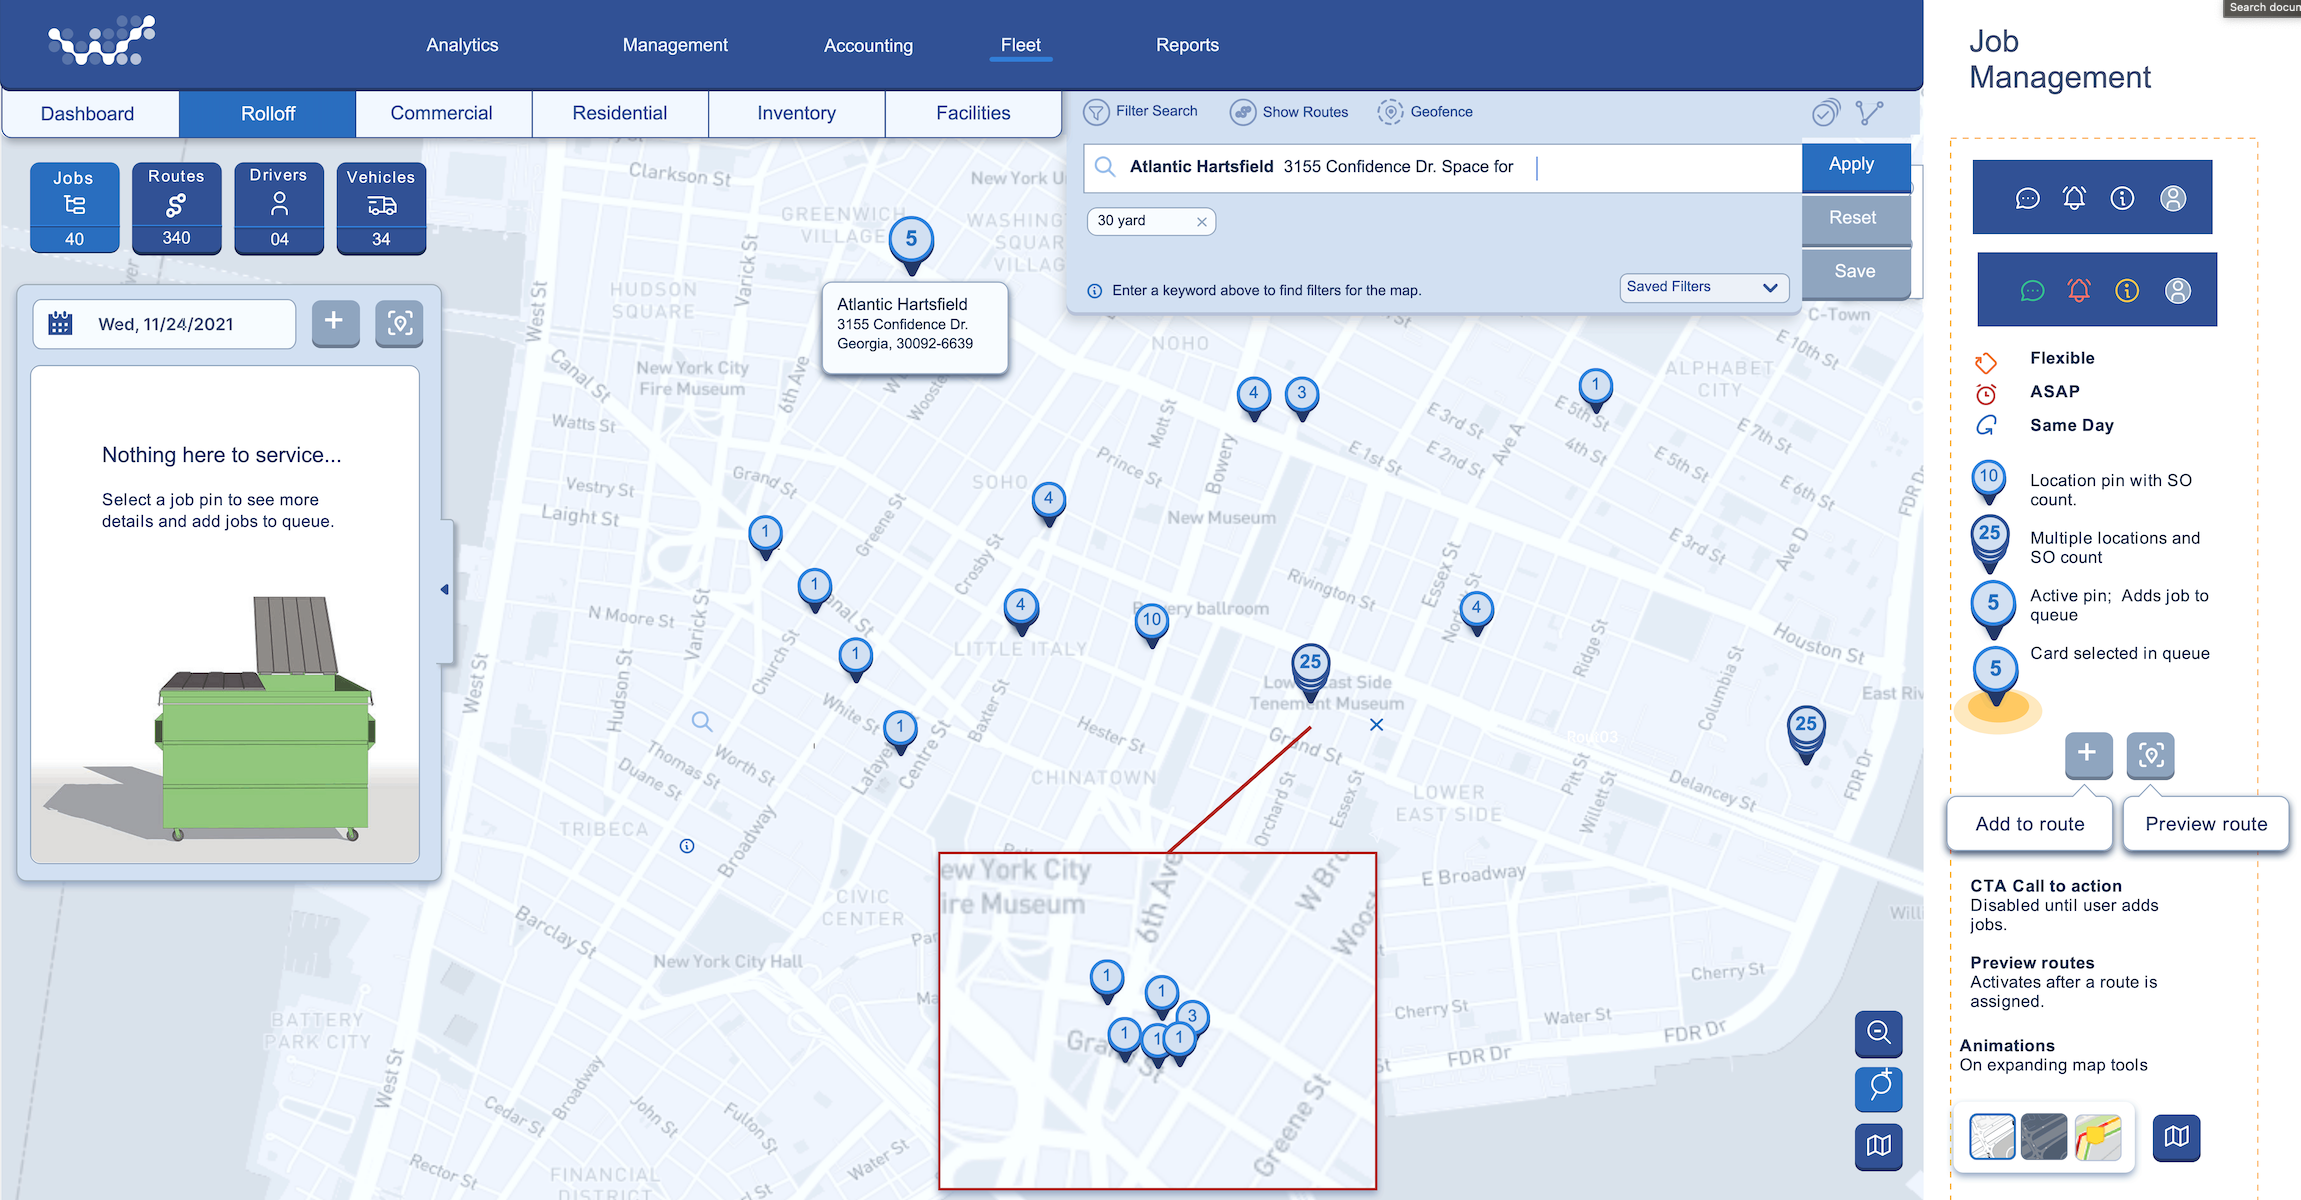Screen dimensions: 2301x1200
Task: Click the Reset filter button
Action: [x=1852, y=218]
